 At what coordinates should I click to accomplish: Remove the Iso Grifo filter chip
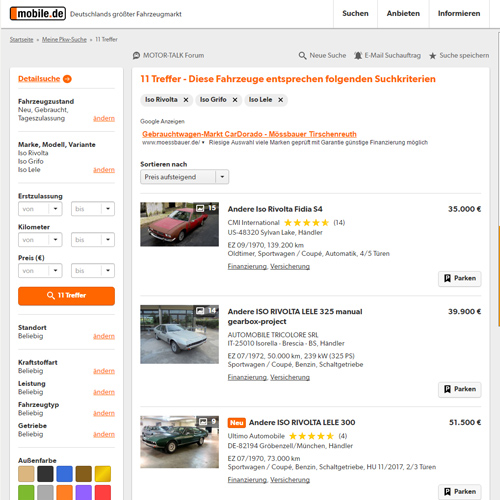(235, 100)
